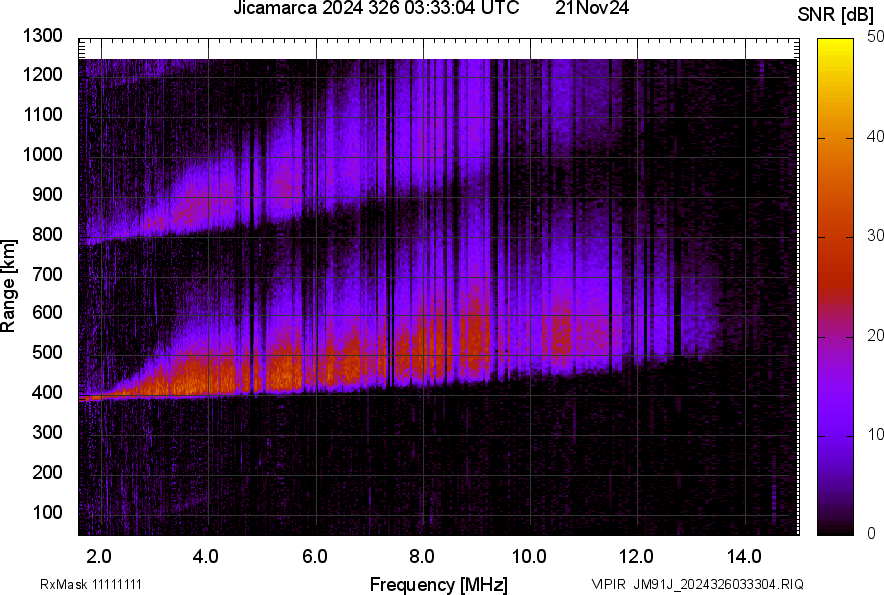Click the 30 tick label on colorbar
The height and width of the screenshot is (595, 884).
pos(875,235)
